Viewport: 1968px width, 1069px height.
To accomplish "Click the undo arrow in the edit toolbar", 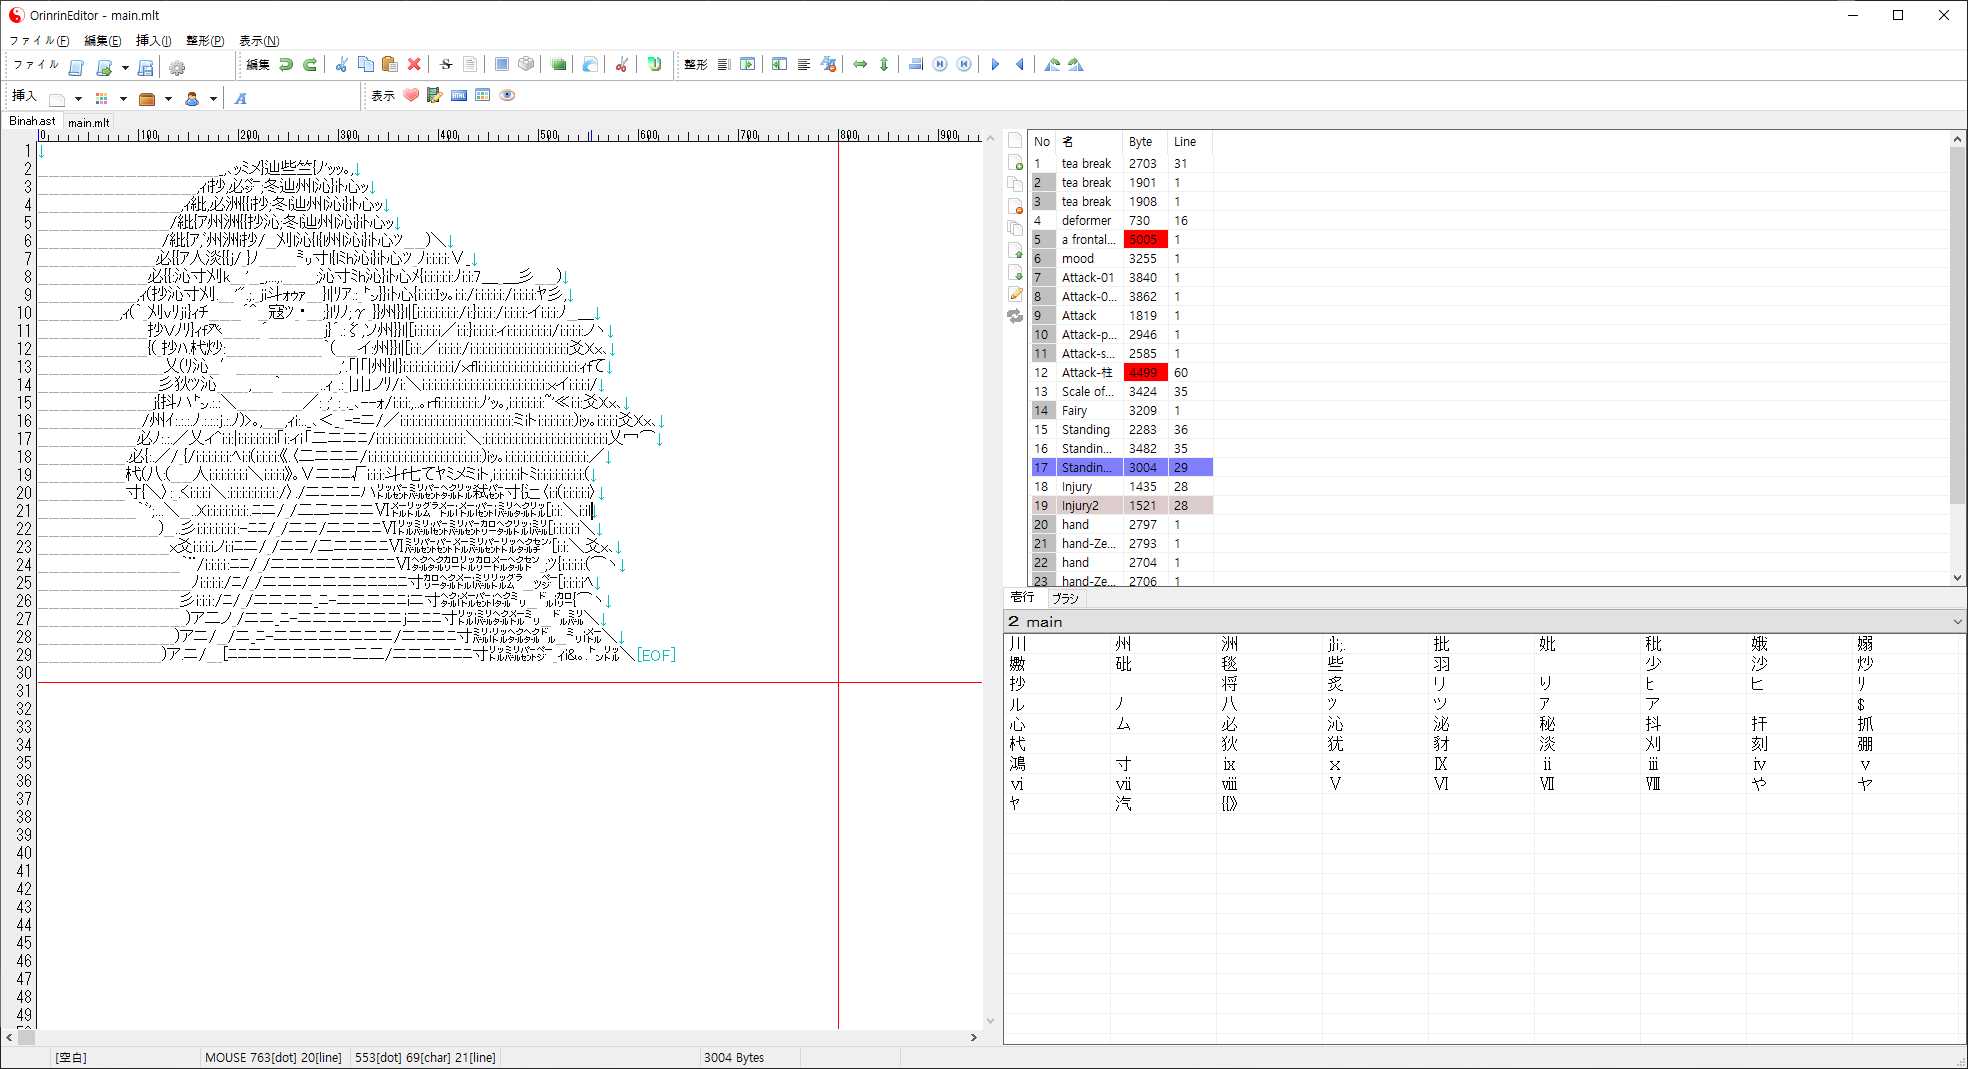I will [286, 65].
